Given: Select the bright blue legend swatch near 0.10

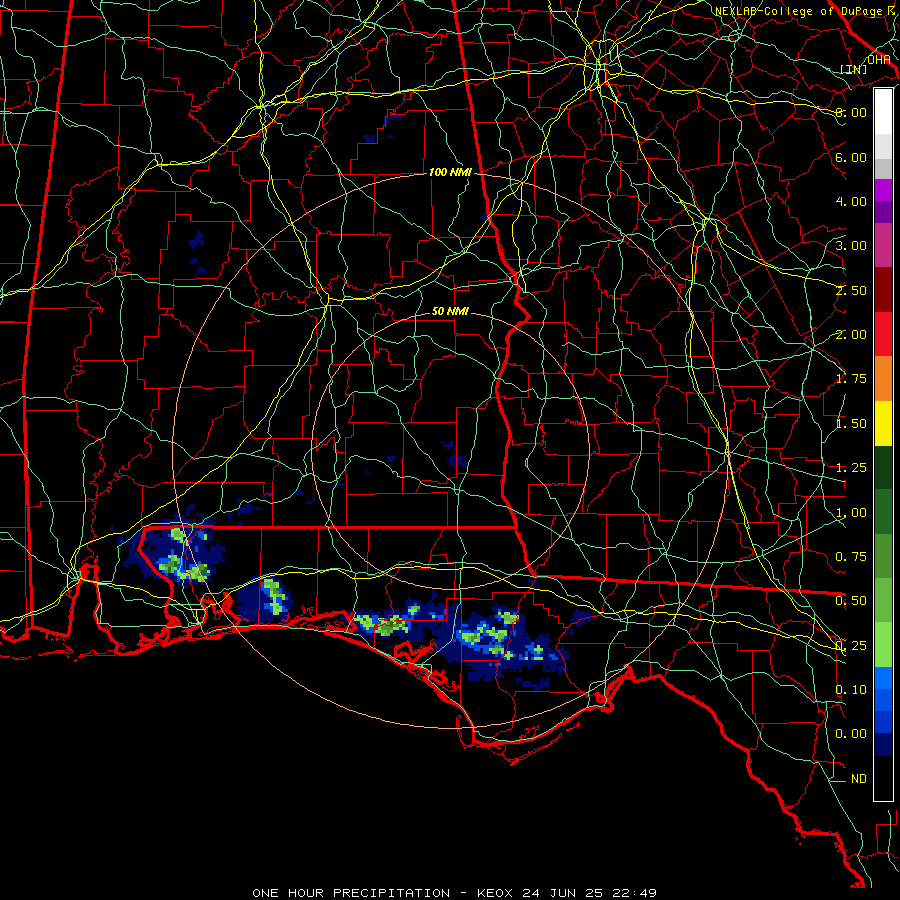Looking at the screenshot, I should click(x=883, y=678).
